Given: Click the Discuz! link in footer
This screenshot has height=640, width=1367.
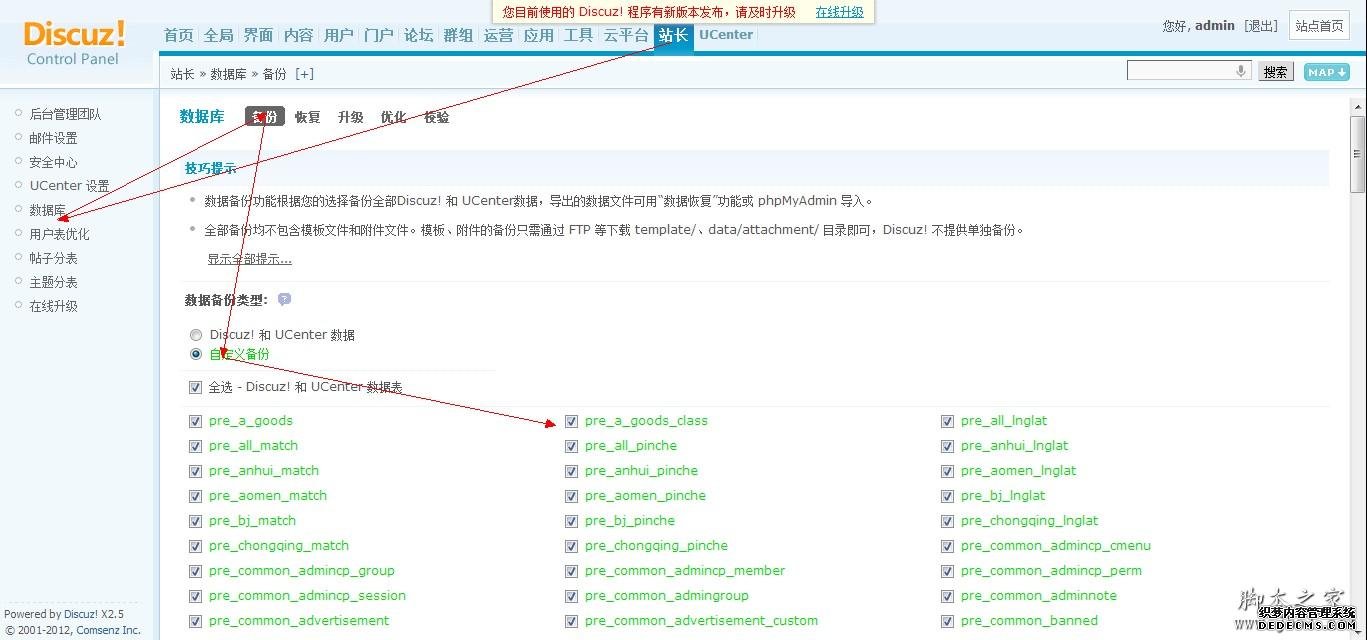Looking at the screenshot, I should pos(81,614).
